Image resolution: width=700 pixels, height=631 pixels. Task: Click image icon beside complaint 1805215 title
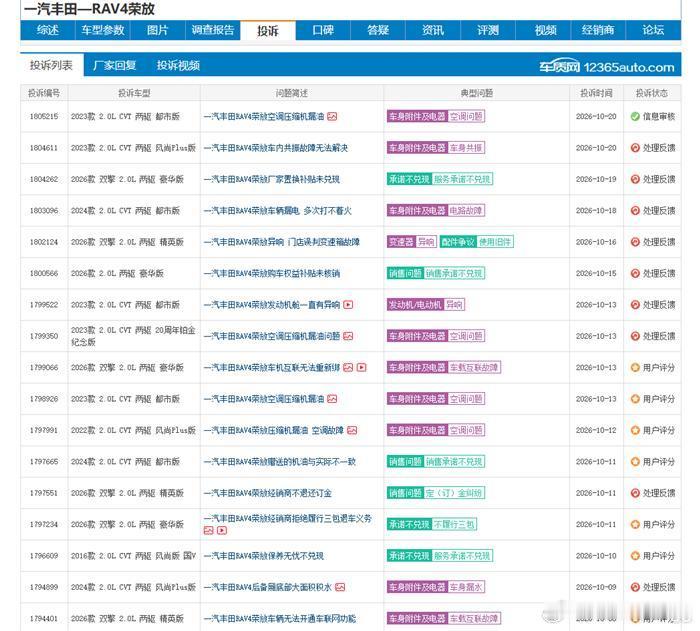(x=332, y=117)
